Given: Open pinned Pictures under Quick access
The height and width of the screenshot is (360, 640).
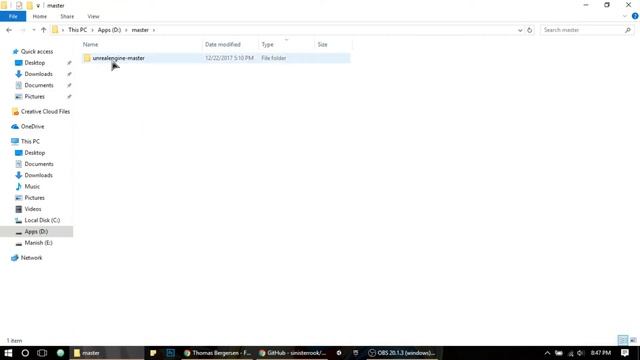Looking at the screenshot, I should [34, 97].
